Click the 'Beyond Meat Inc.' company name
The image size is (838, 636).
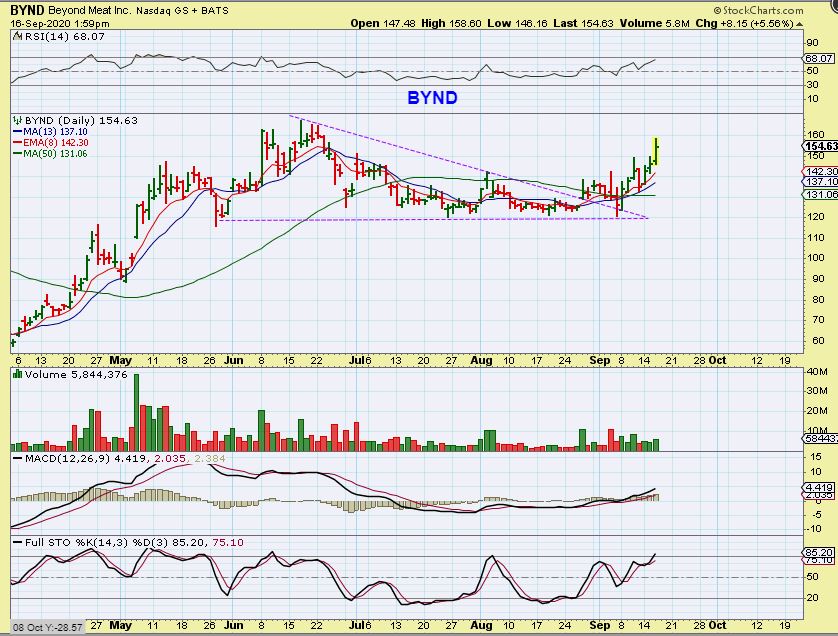pyautogui.click(x=90, y=10)
